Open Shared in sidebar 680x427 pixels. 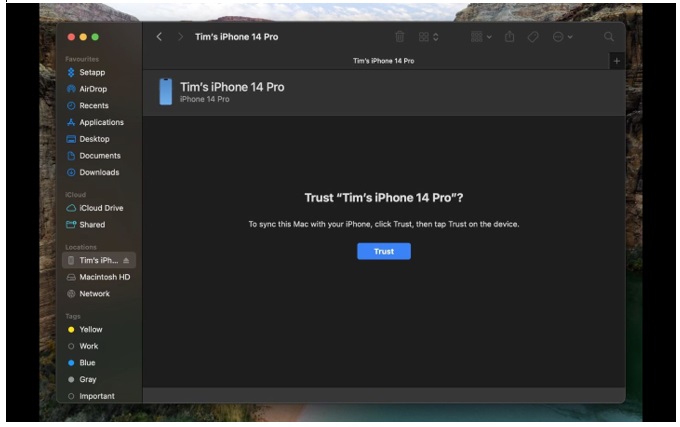tap(92, 225)
